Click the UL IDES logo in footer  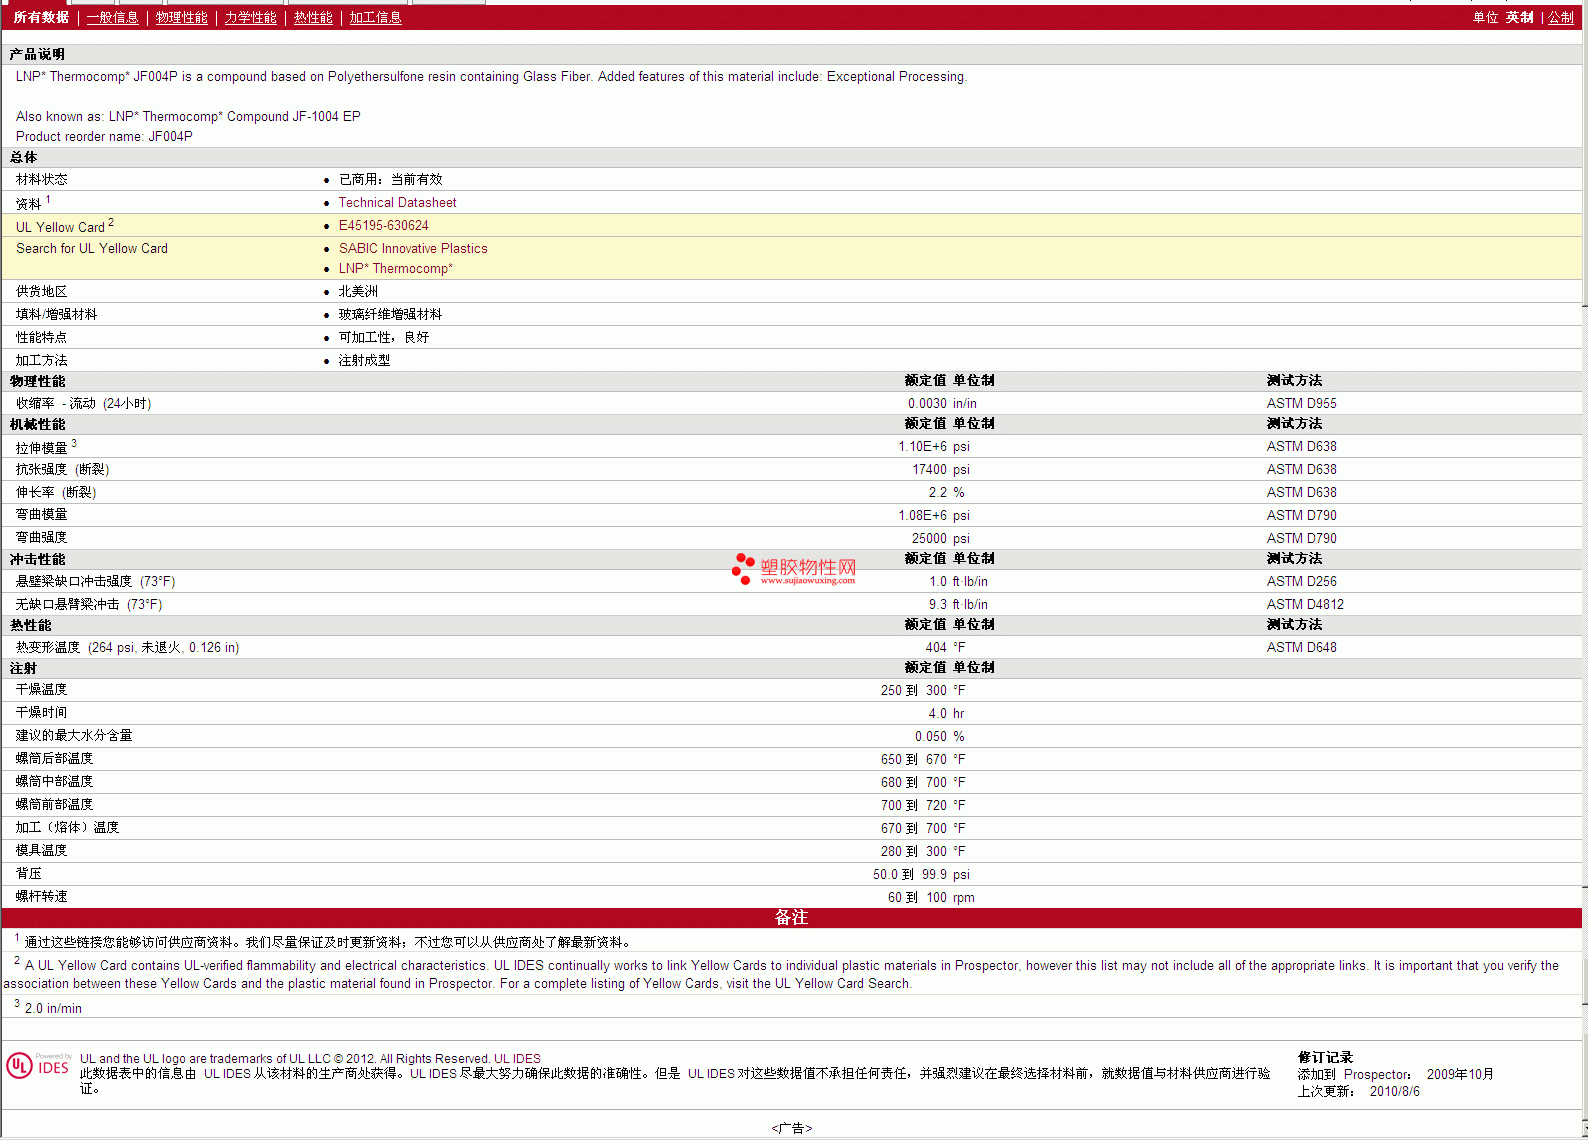pos(38,1066)
